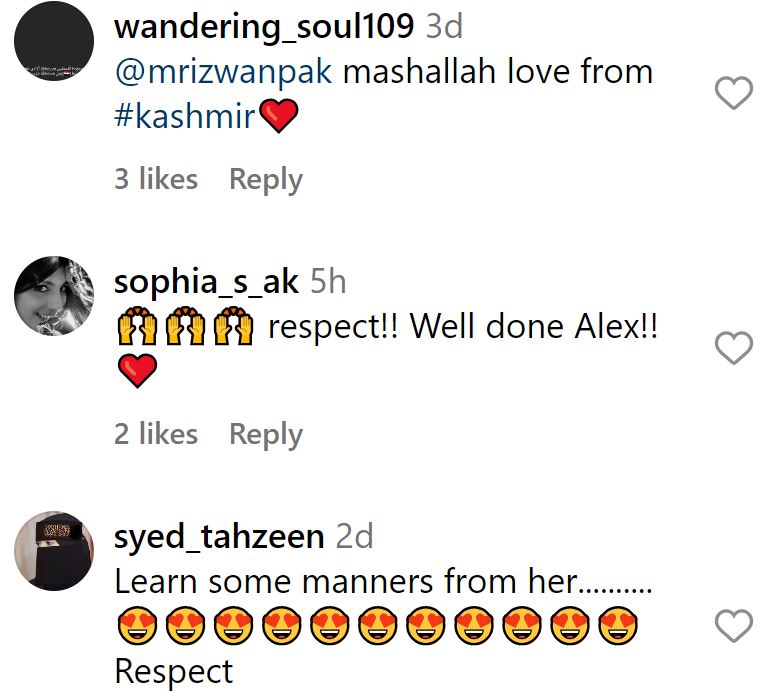
Task: Reply to wandering_soul109's comment
Action: 266,180
